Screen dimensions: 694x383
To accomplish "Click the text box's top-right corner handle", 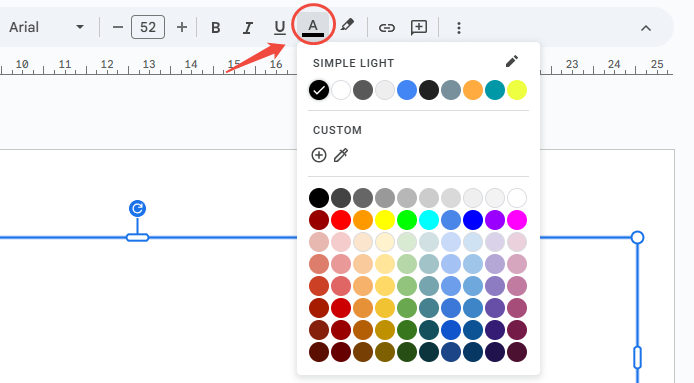I will pos(637,238).
